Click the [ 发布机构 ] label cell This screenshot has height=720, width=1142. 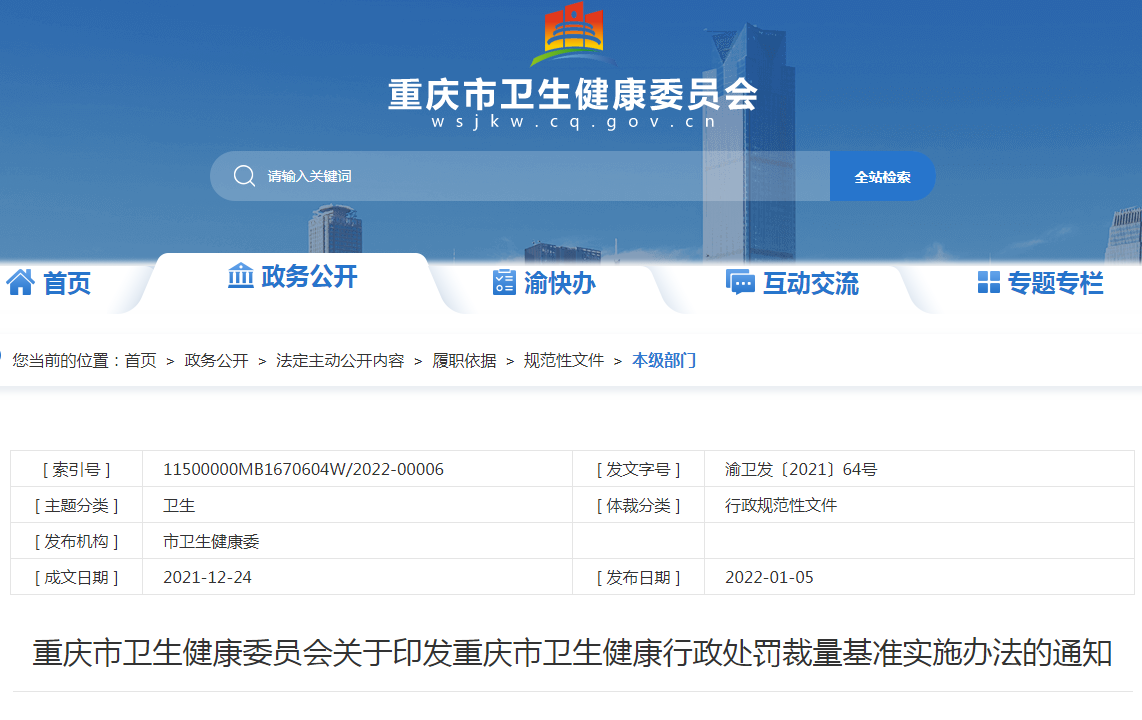(76, 542)
